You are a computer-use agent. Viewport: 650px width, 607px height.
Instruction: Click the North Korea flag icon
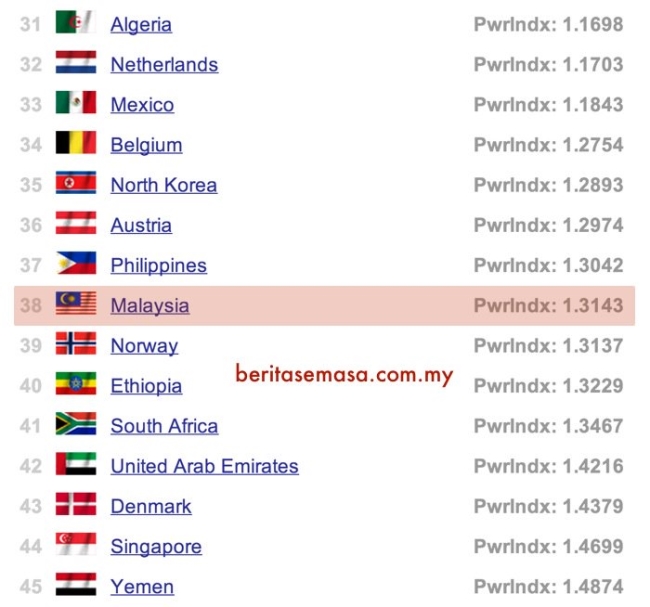(76, 183)
